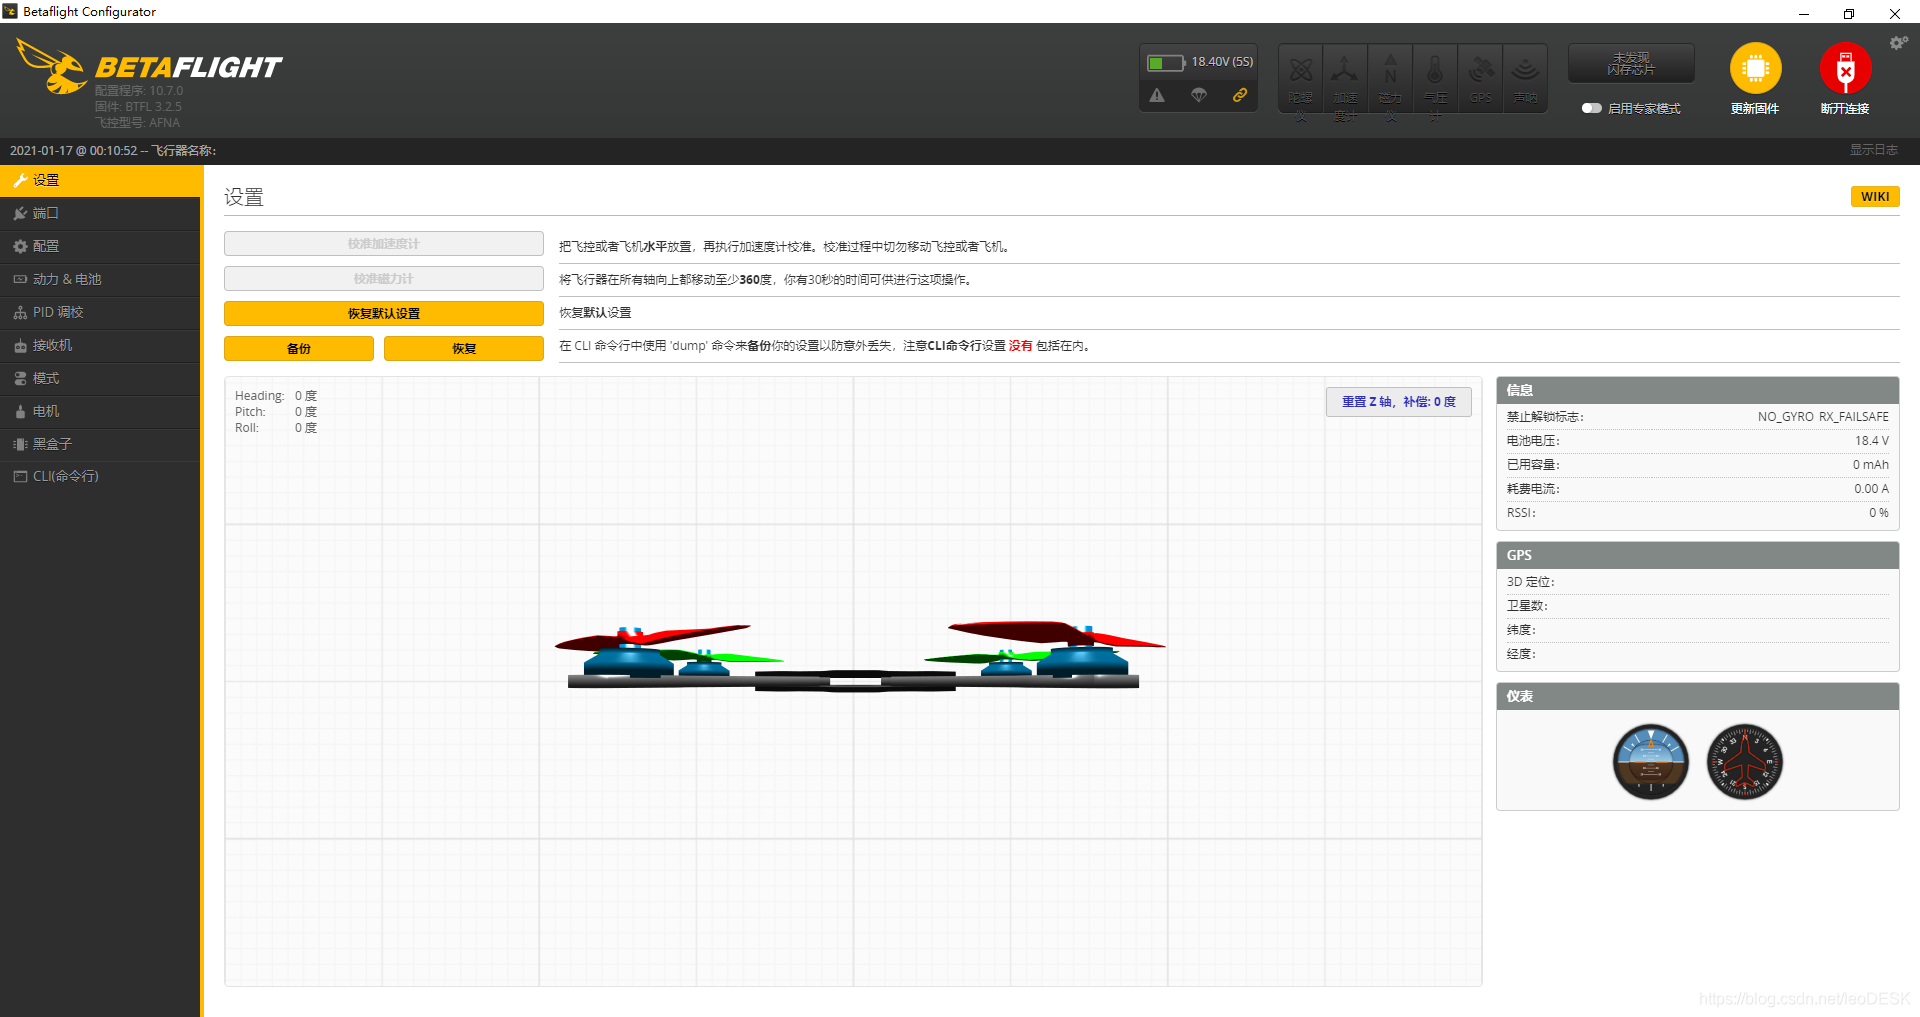
Task: Click the 重置 Z 轴 reset button
Action: click(x=1398, y=401)
